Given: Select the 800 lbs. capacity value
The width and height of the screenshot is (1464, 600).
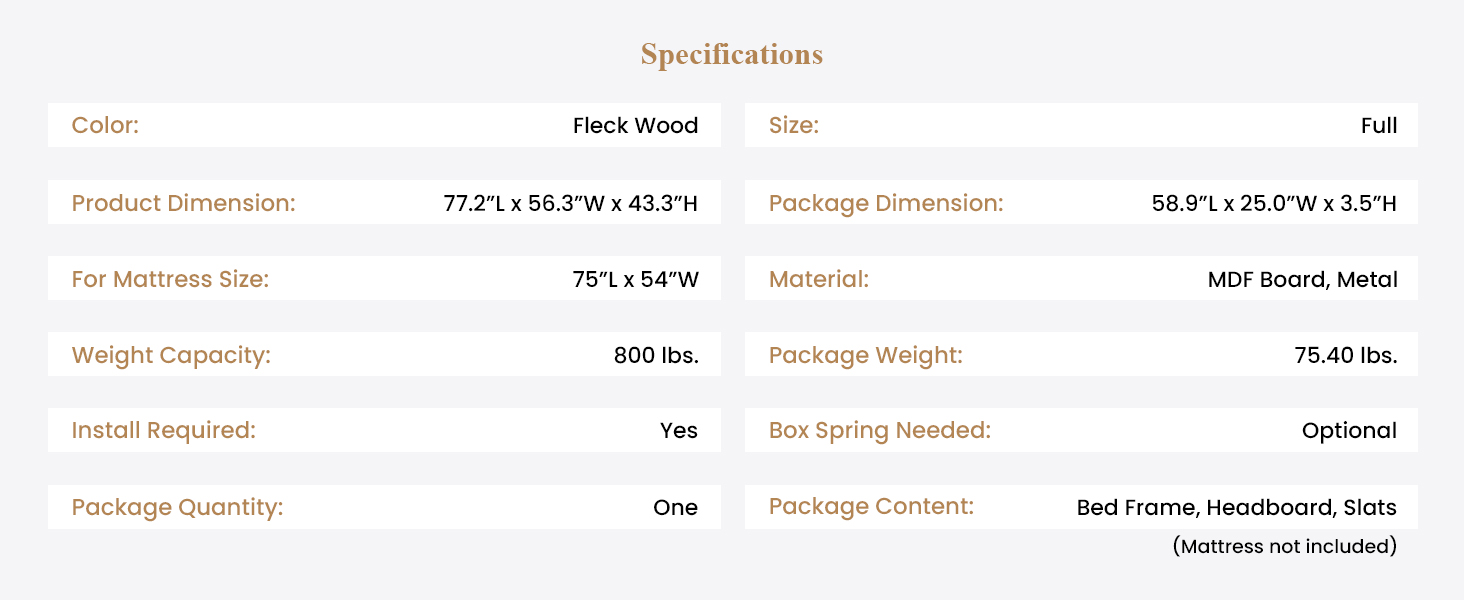Looking at the screenshot, I should point(656,355).
